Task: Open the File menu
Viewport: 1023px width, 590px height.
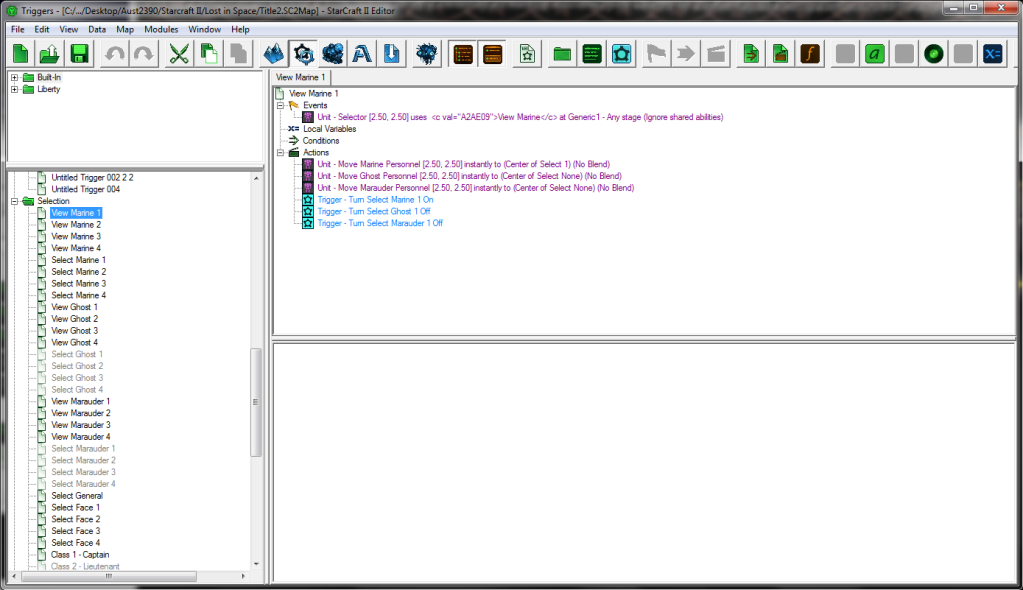Action: (18, 29)
